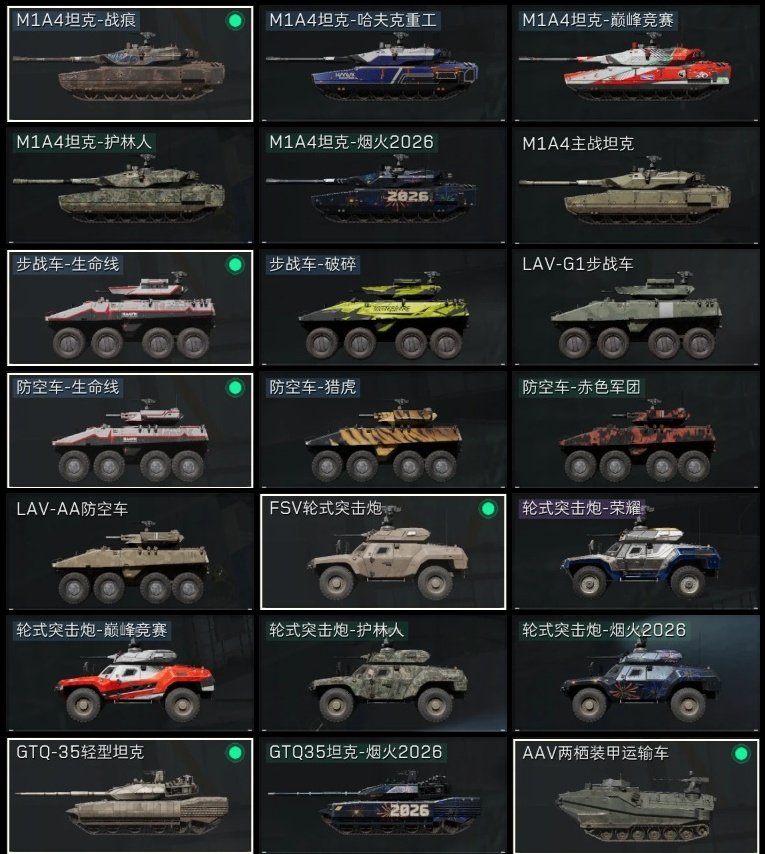The height and width of the screenshot is (854, 765).
Task: Select the 轮式突击炮-护林人 camo skin
Action: [x=383, y=674]
